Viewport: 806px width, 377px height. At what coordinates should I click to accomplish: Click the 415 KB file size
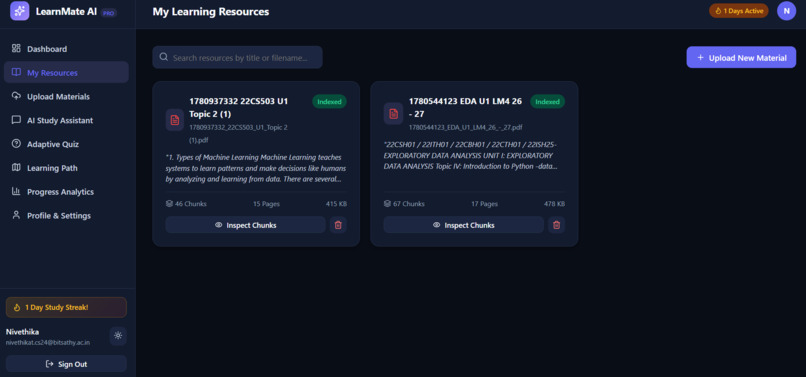pyautogui.click(x=336, y=204)
